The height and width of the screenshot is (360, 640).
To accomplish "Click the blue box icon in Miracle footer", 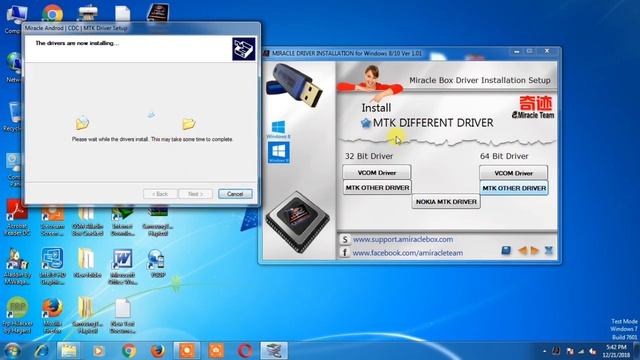I will [x=506, y=250].
